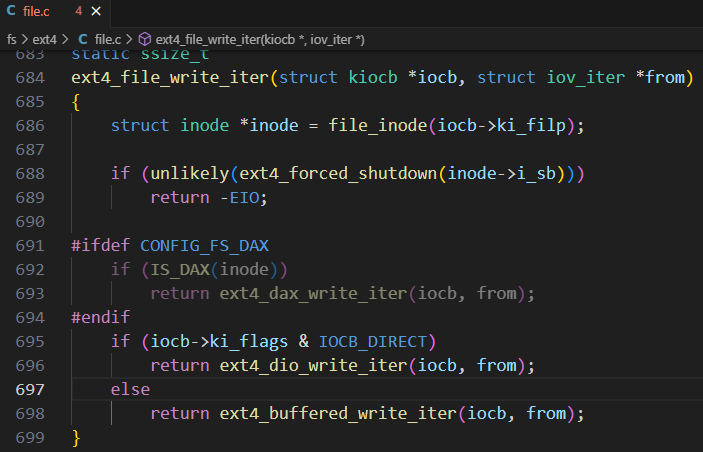Open the file.c breadcrumb item
This screenshot has height=452, width=703.
click(x=108, y=39)
